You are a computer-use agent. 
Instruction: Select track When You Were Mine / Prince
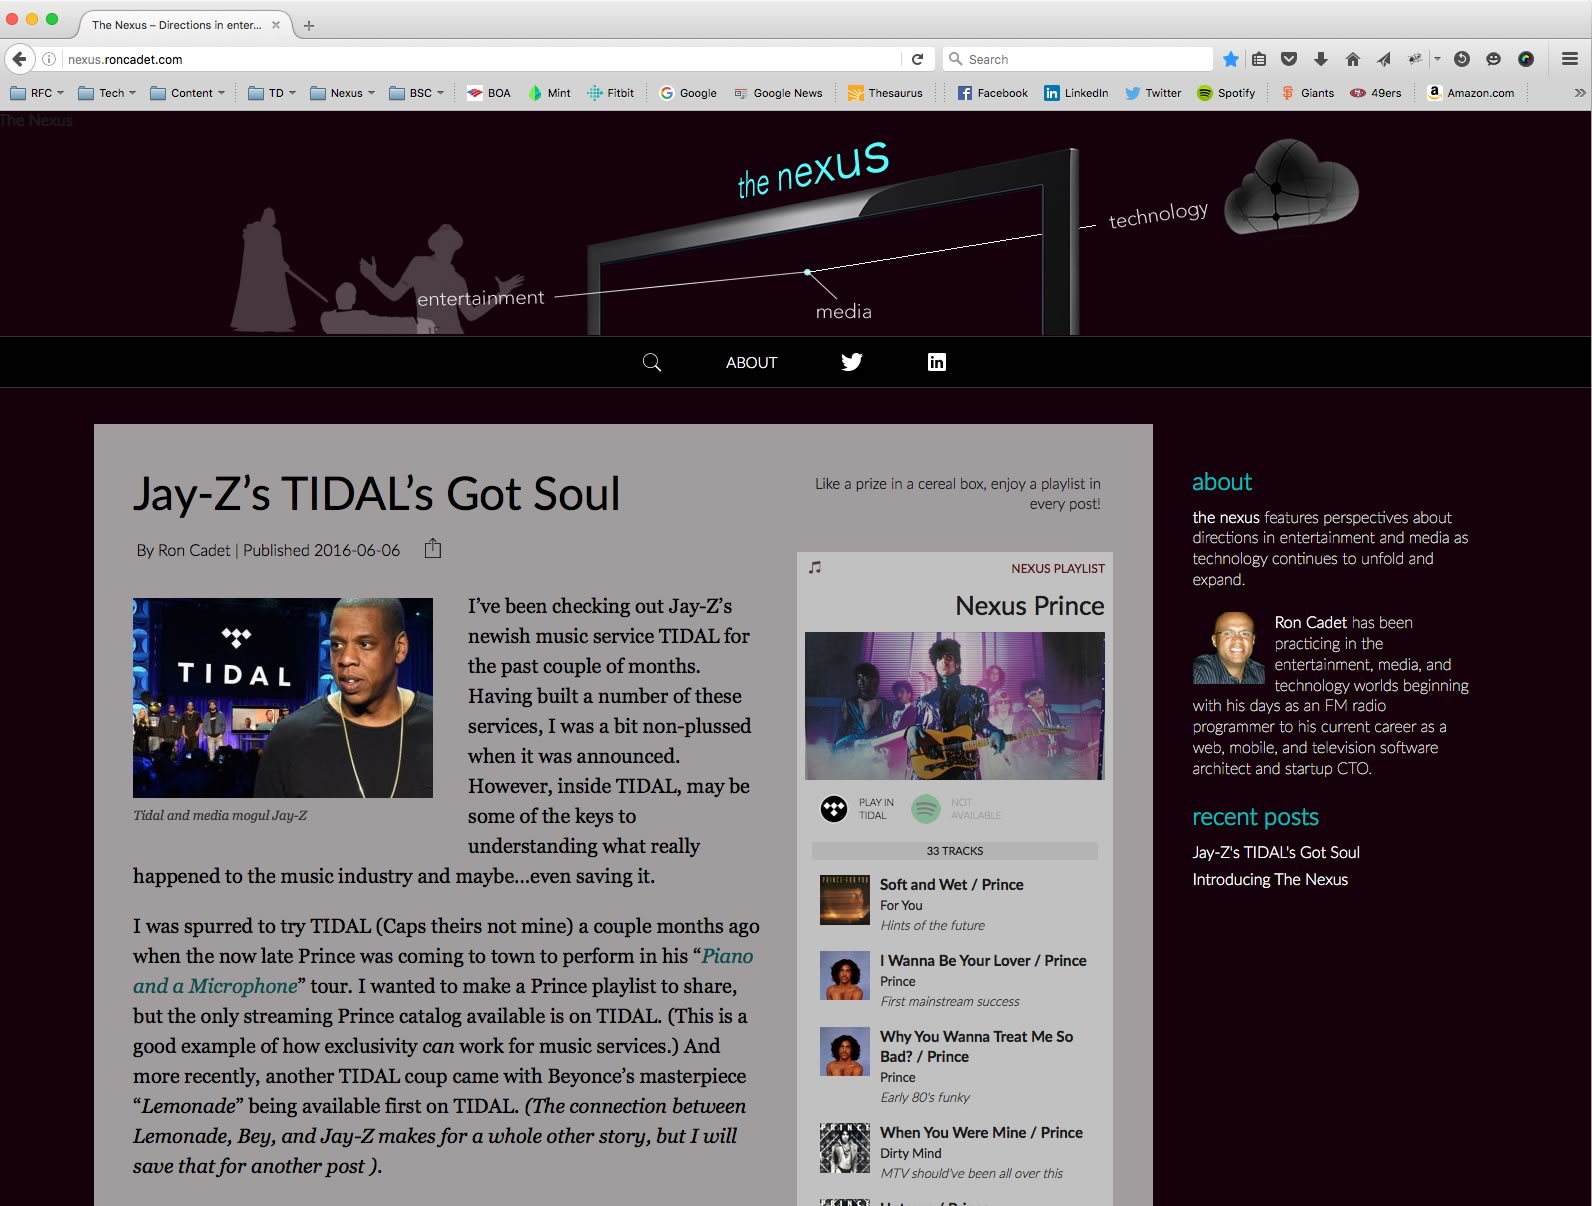(x=981, y=1132)
